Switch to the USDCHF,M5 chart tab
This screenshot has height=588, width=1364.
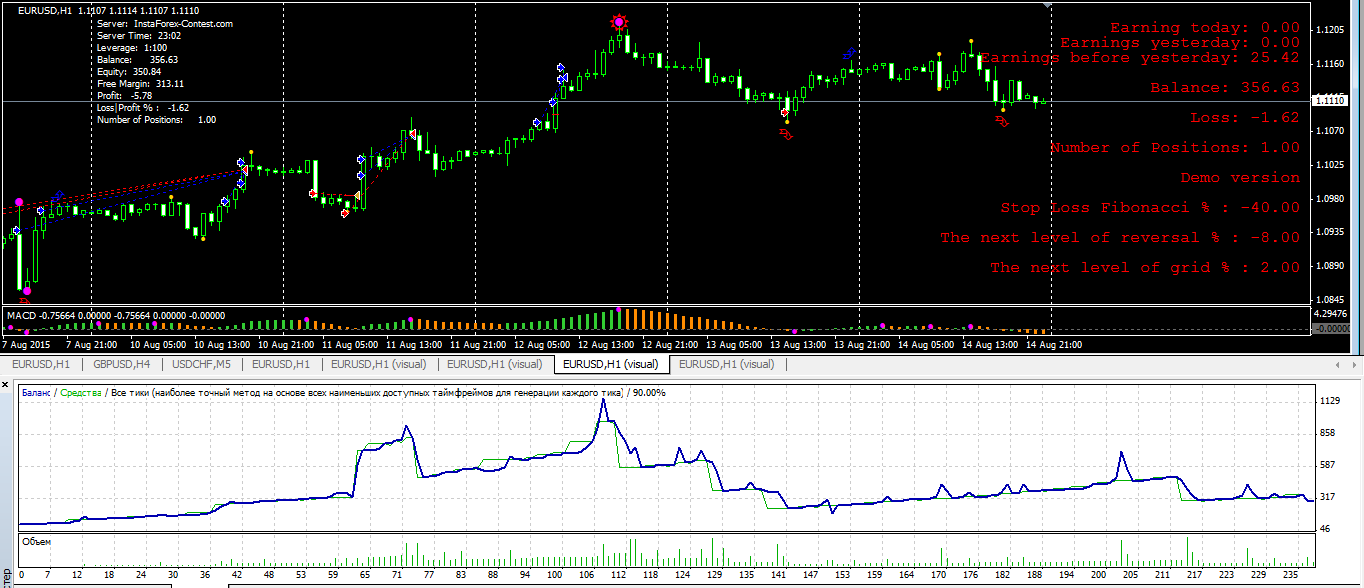(x=202, y=364)
